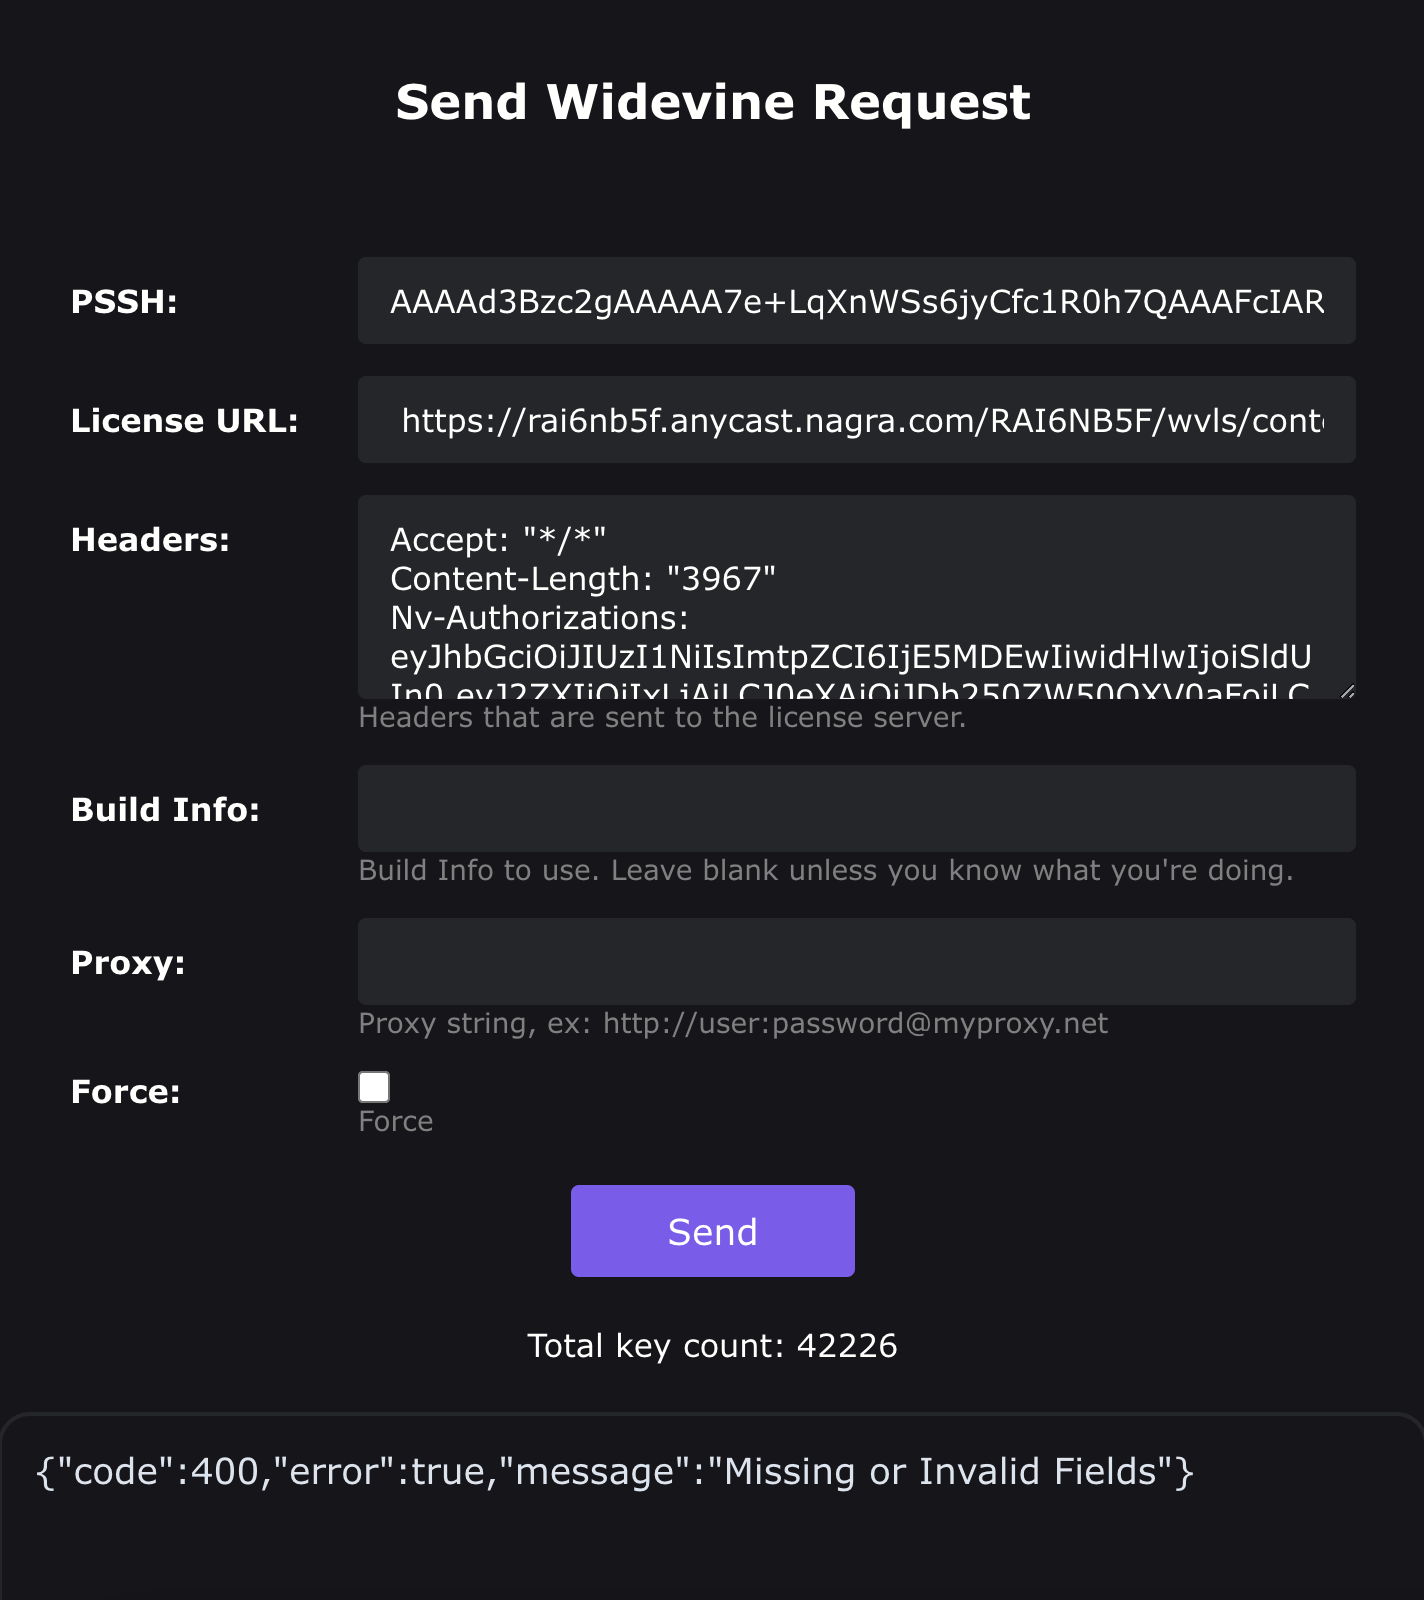Click the gray Force caption under checkbox

coord(396,1122)
